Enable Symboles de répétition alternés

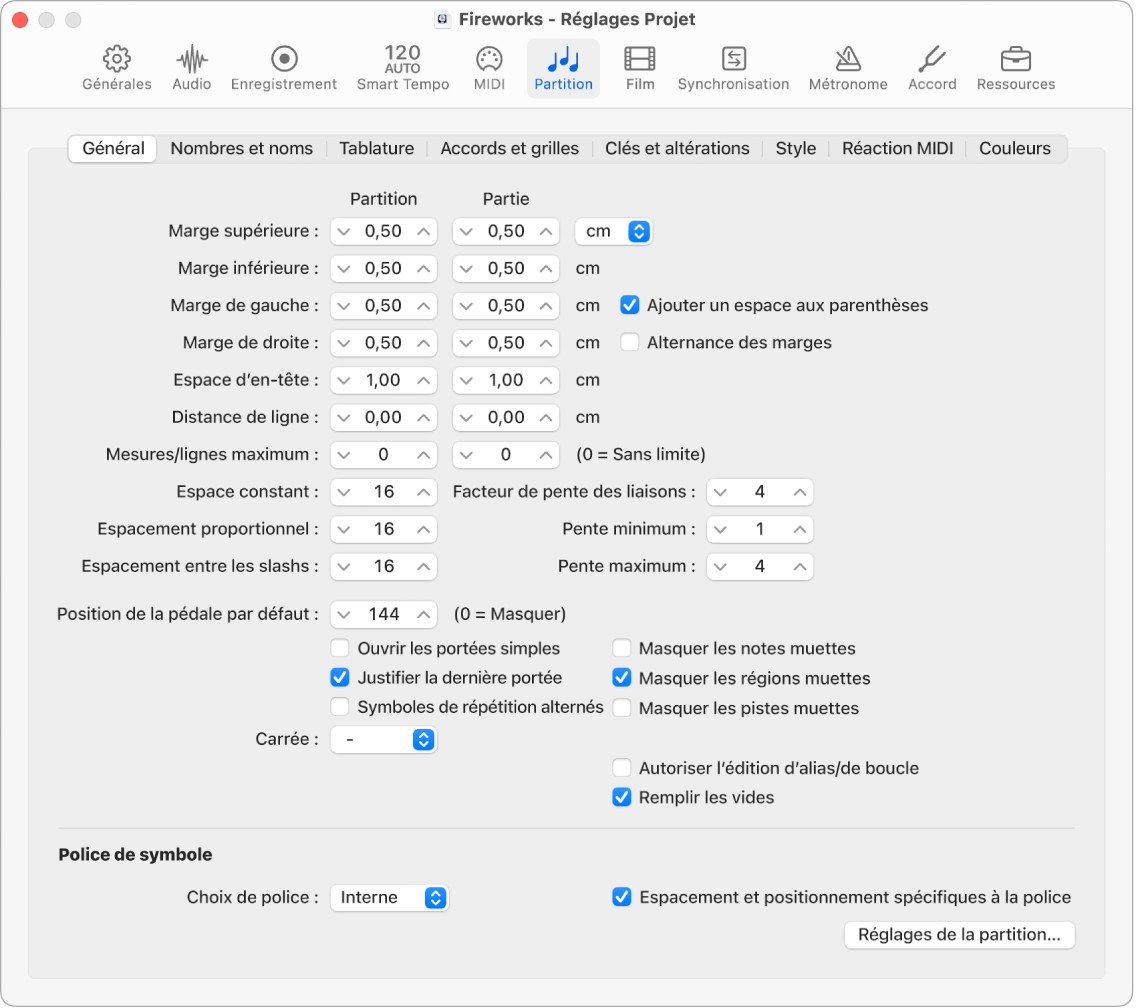point(340,707)
